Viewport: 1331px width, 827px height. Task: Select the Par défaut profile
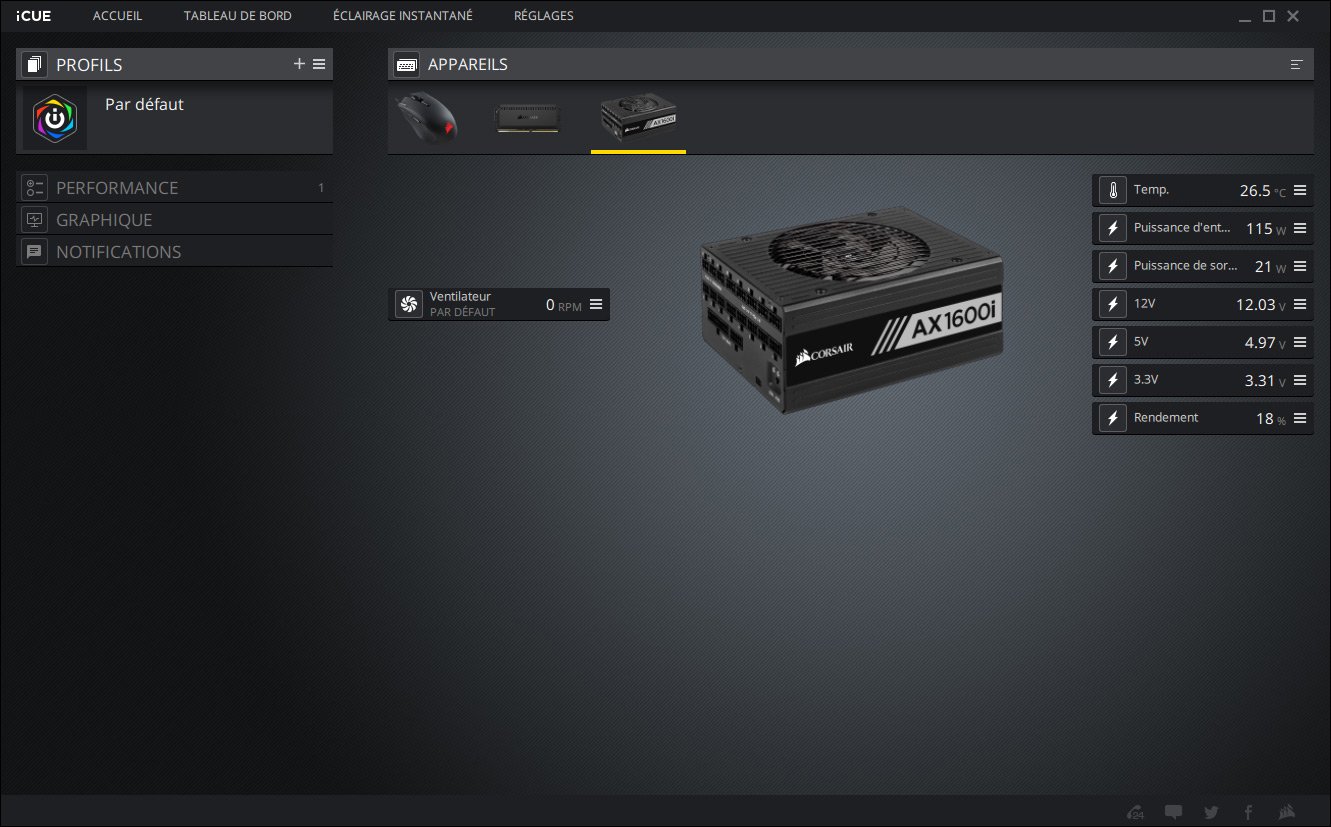pyautogui.click(x=174, y=120)
